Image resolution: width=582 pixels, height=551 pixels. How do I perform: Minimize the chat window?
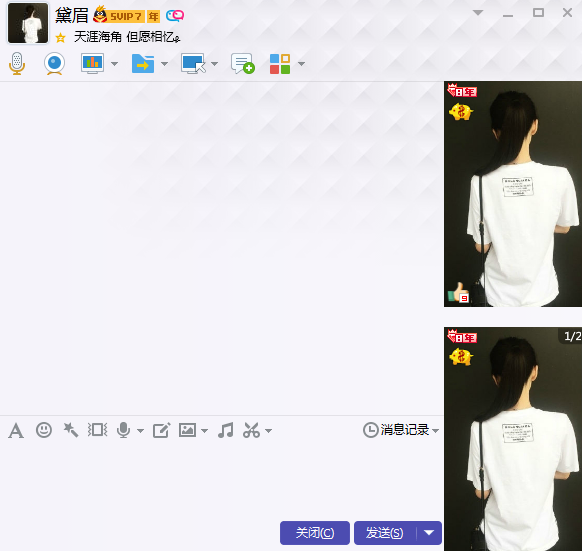508,15
